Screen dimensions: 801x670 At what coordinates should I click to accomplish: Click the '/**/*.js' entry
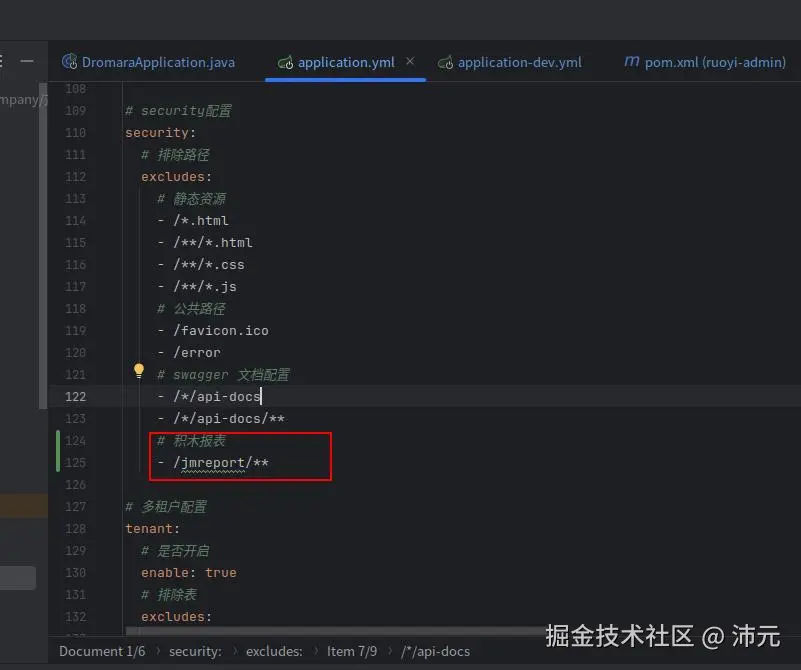click(x=204, y=286)
